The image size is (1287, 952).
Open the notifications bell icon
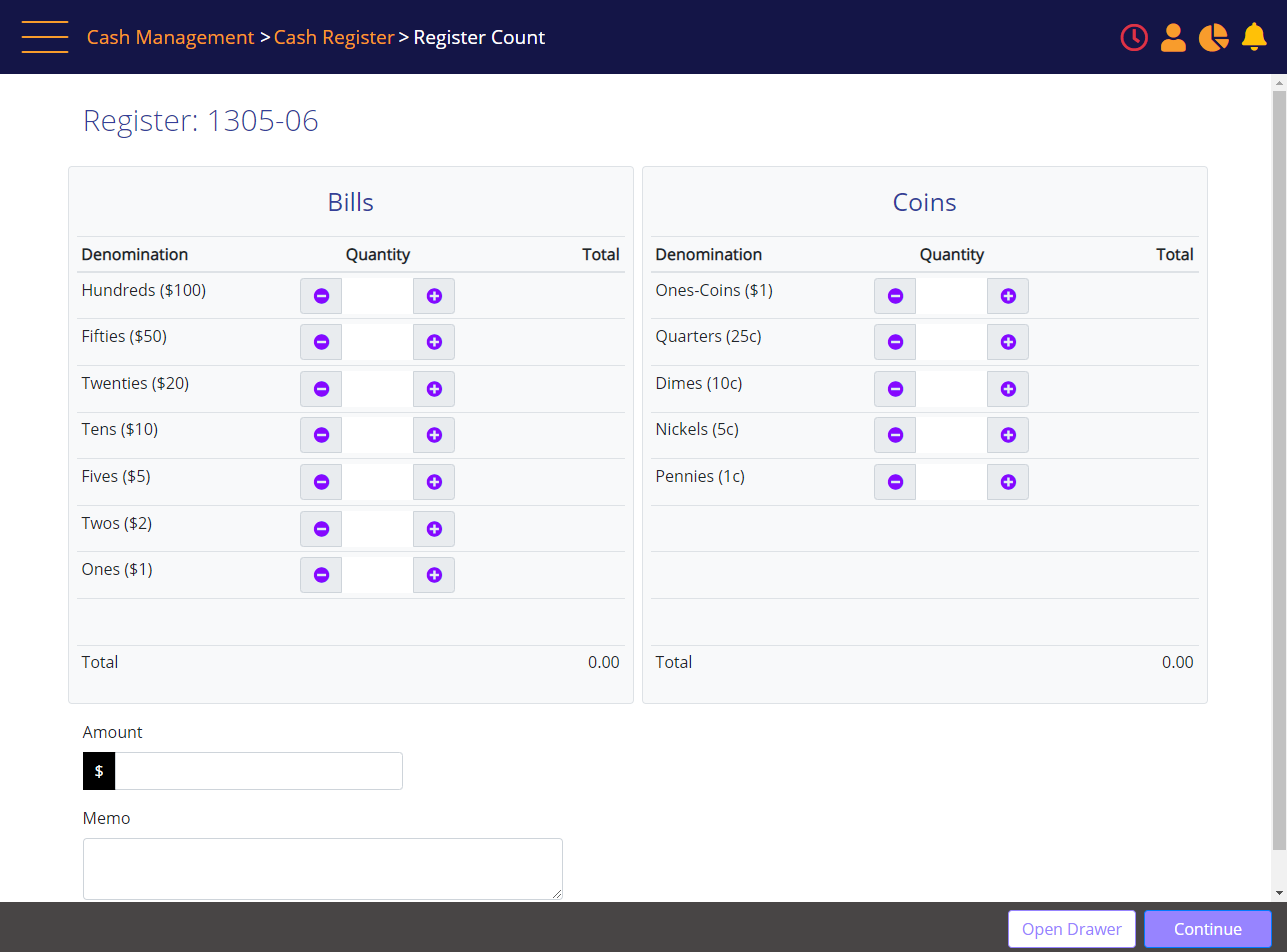point(1254,37)
